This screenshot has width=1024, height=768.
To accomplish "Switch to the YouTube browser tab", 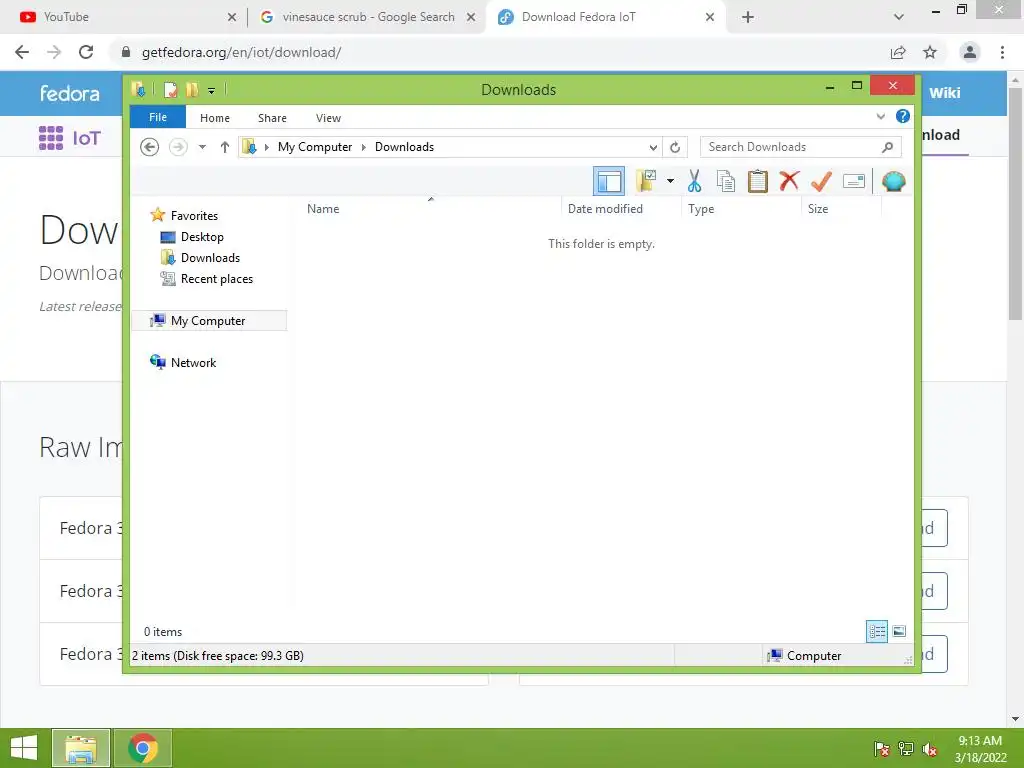I will point(124,17).
